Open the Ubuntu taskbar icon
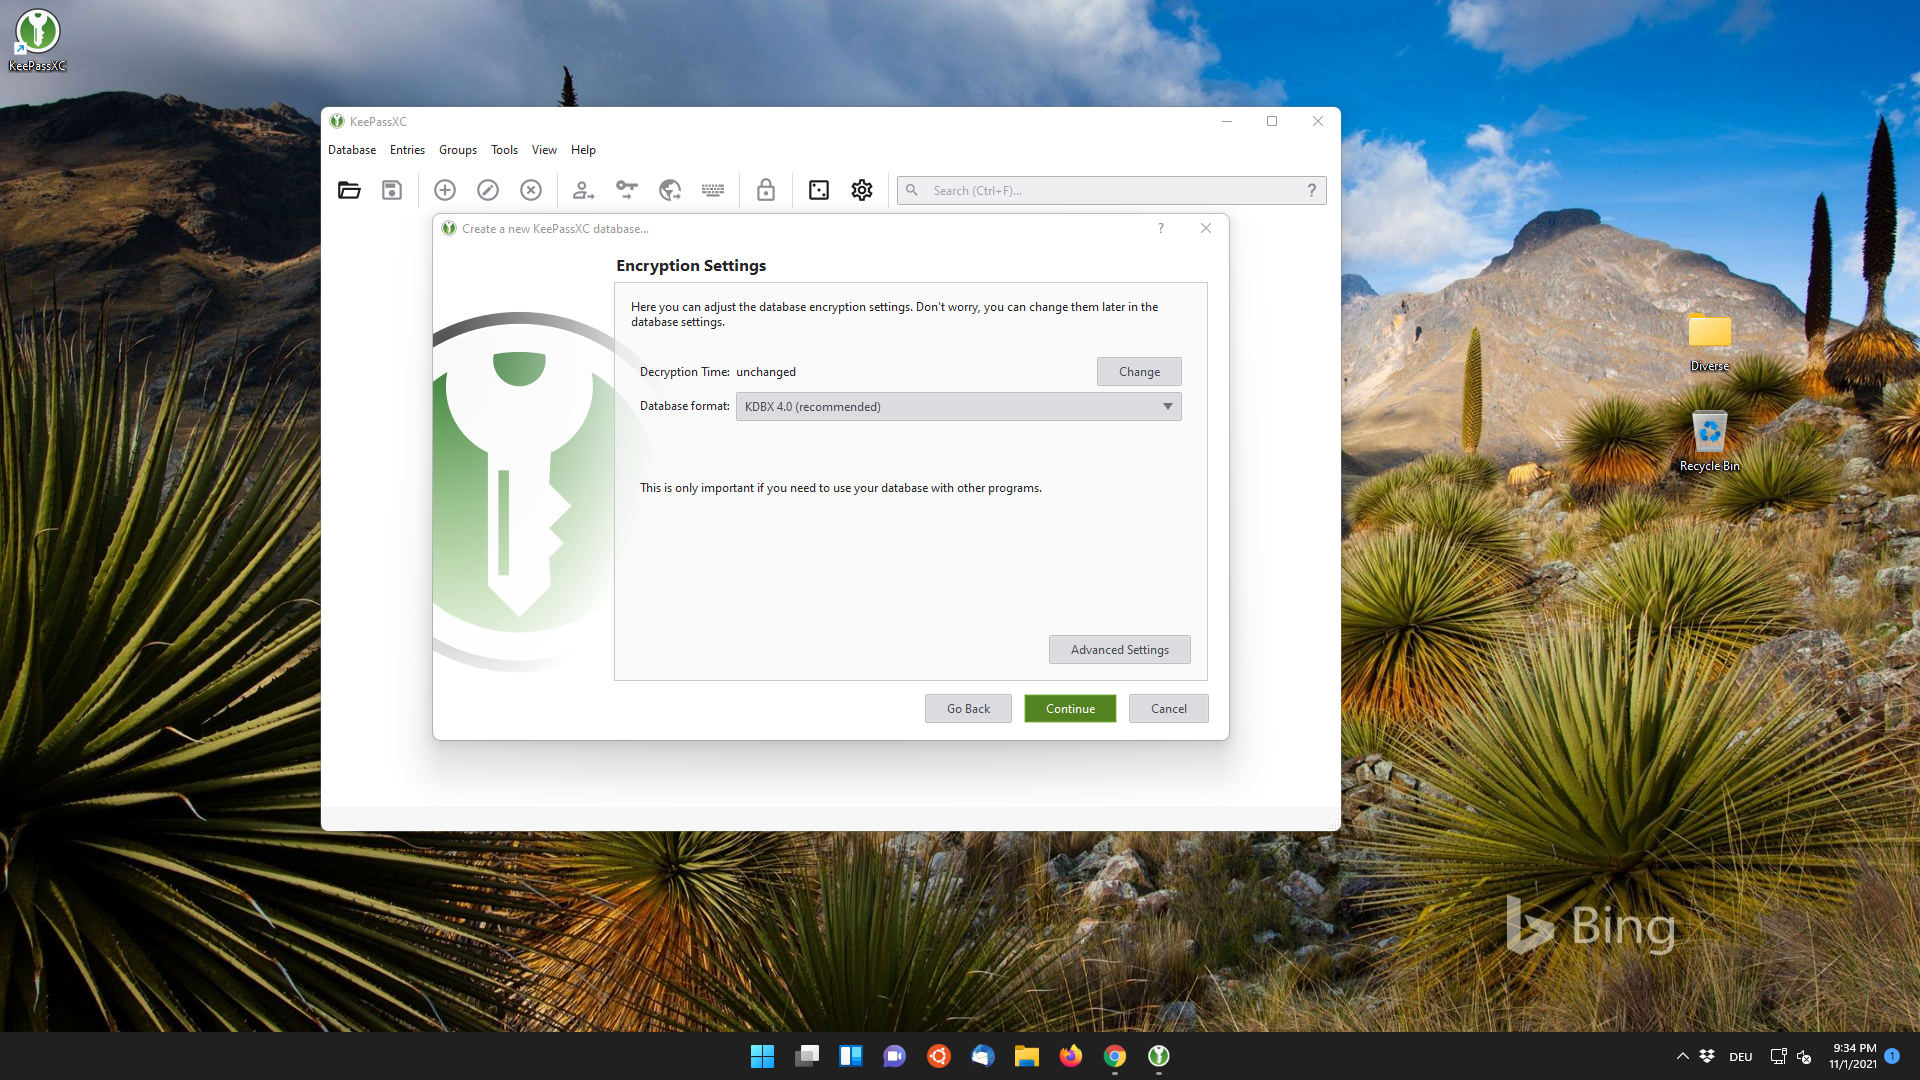Viewport: 1920px width, 1080px height. point(939,1056)
